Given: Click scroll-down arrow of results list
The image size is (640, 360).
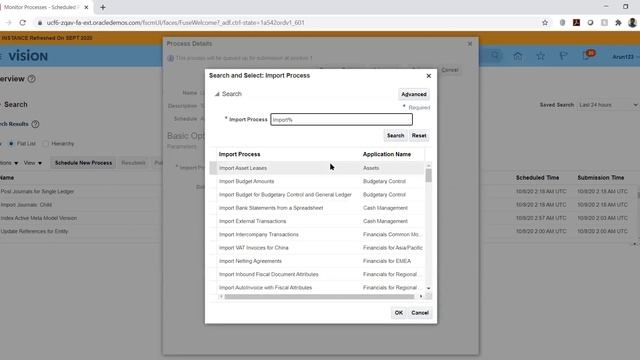Looking at the screenshot, I should point(429,288).
